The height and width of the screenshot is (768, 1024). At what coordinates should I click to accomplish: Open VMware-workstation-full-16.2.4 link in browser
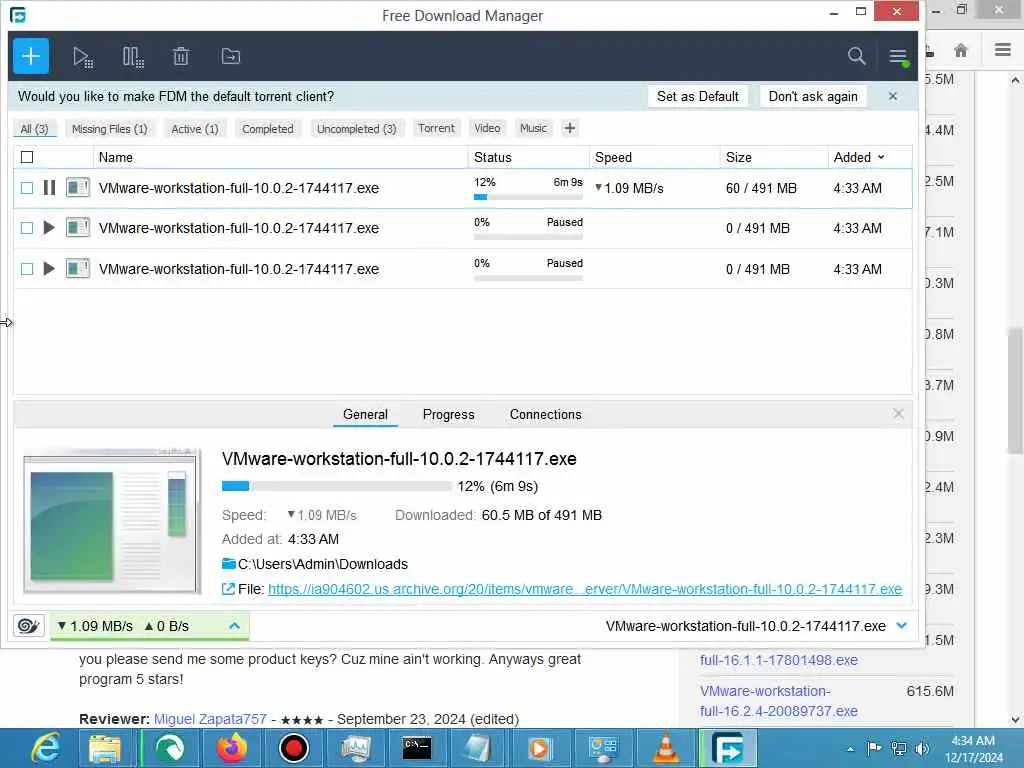(778, 701)
